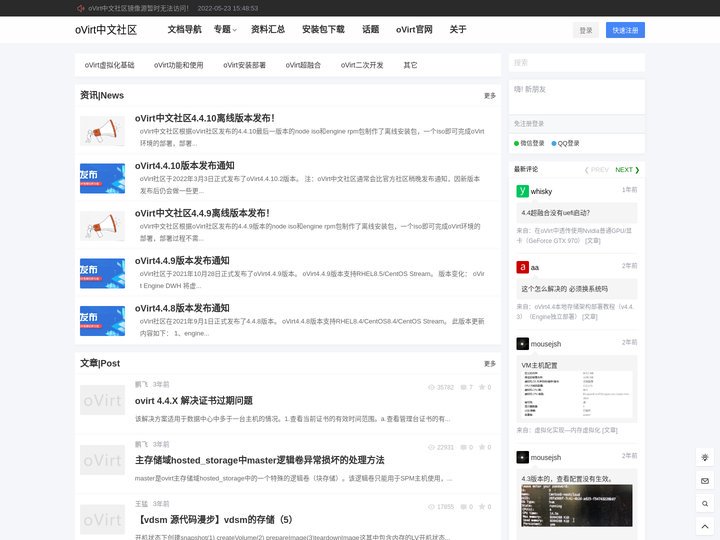
Task: Click the speaker announcement icon in top bar
Action: [81, 8]
